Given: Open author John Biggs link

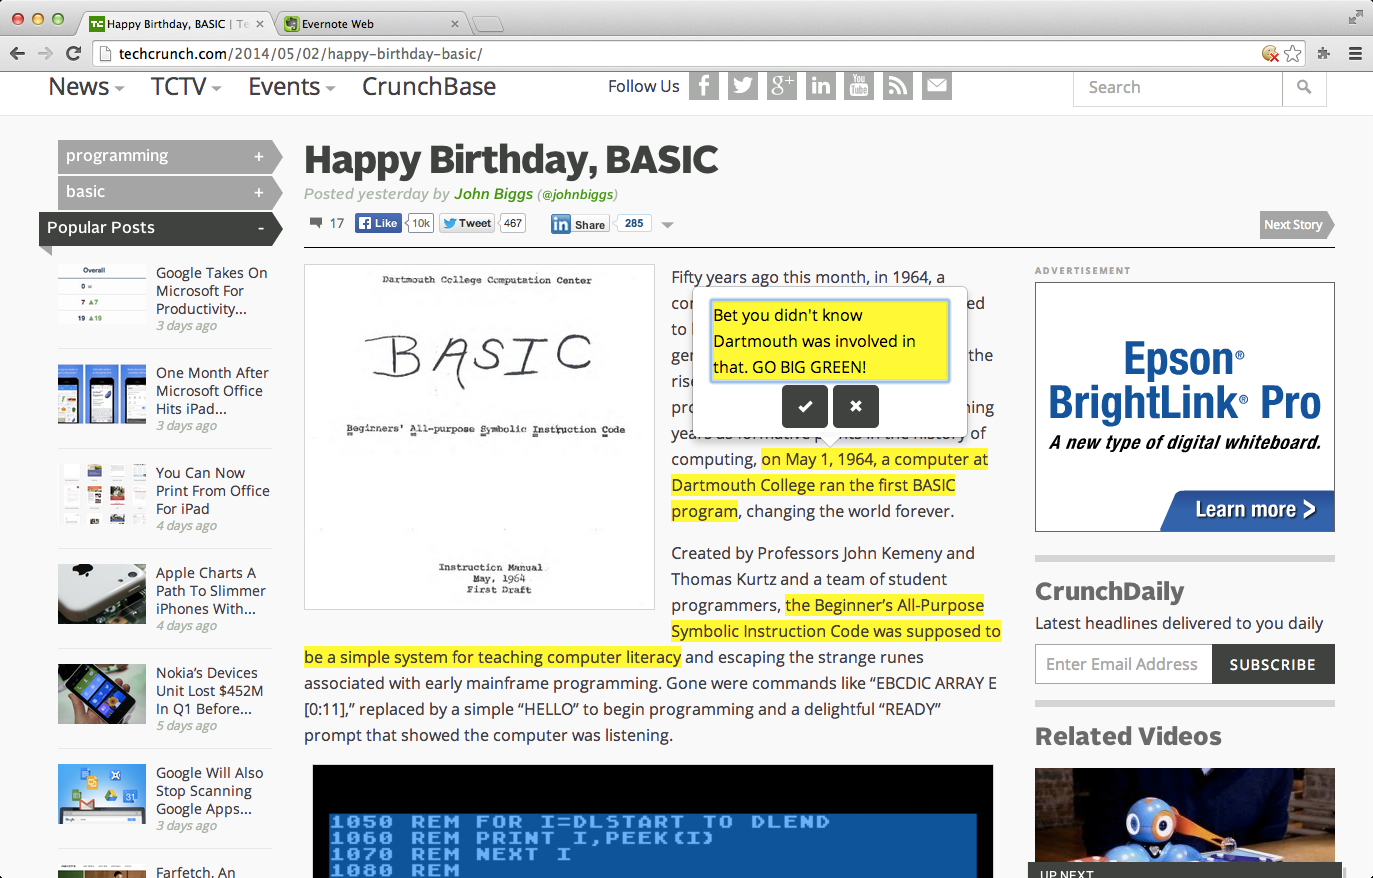Looking at the screenshot, I should 493,194.
